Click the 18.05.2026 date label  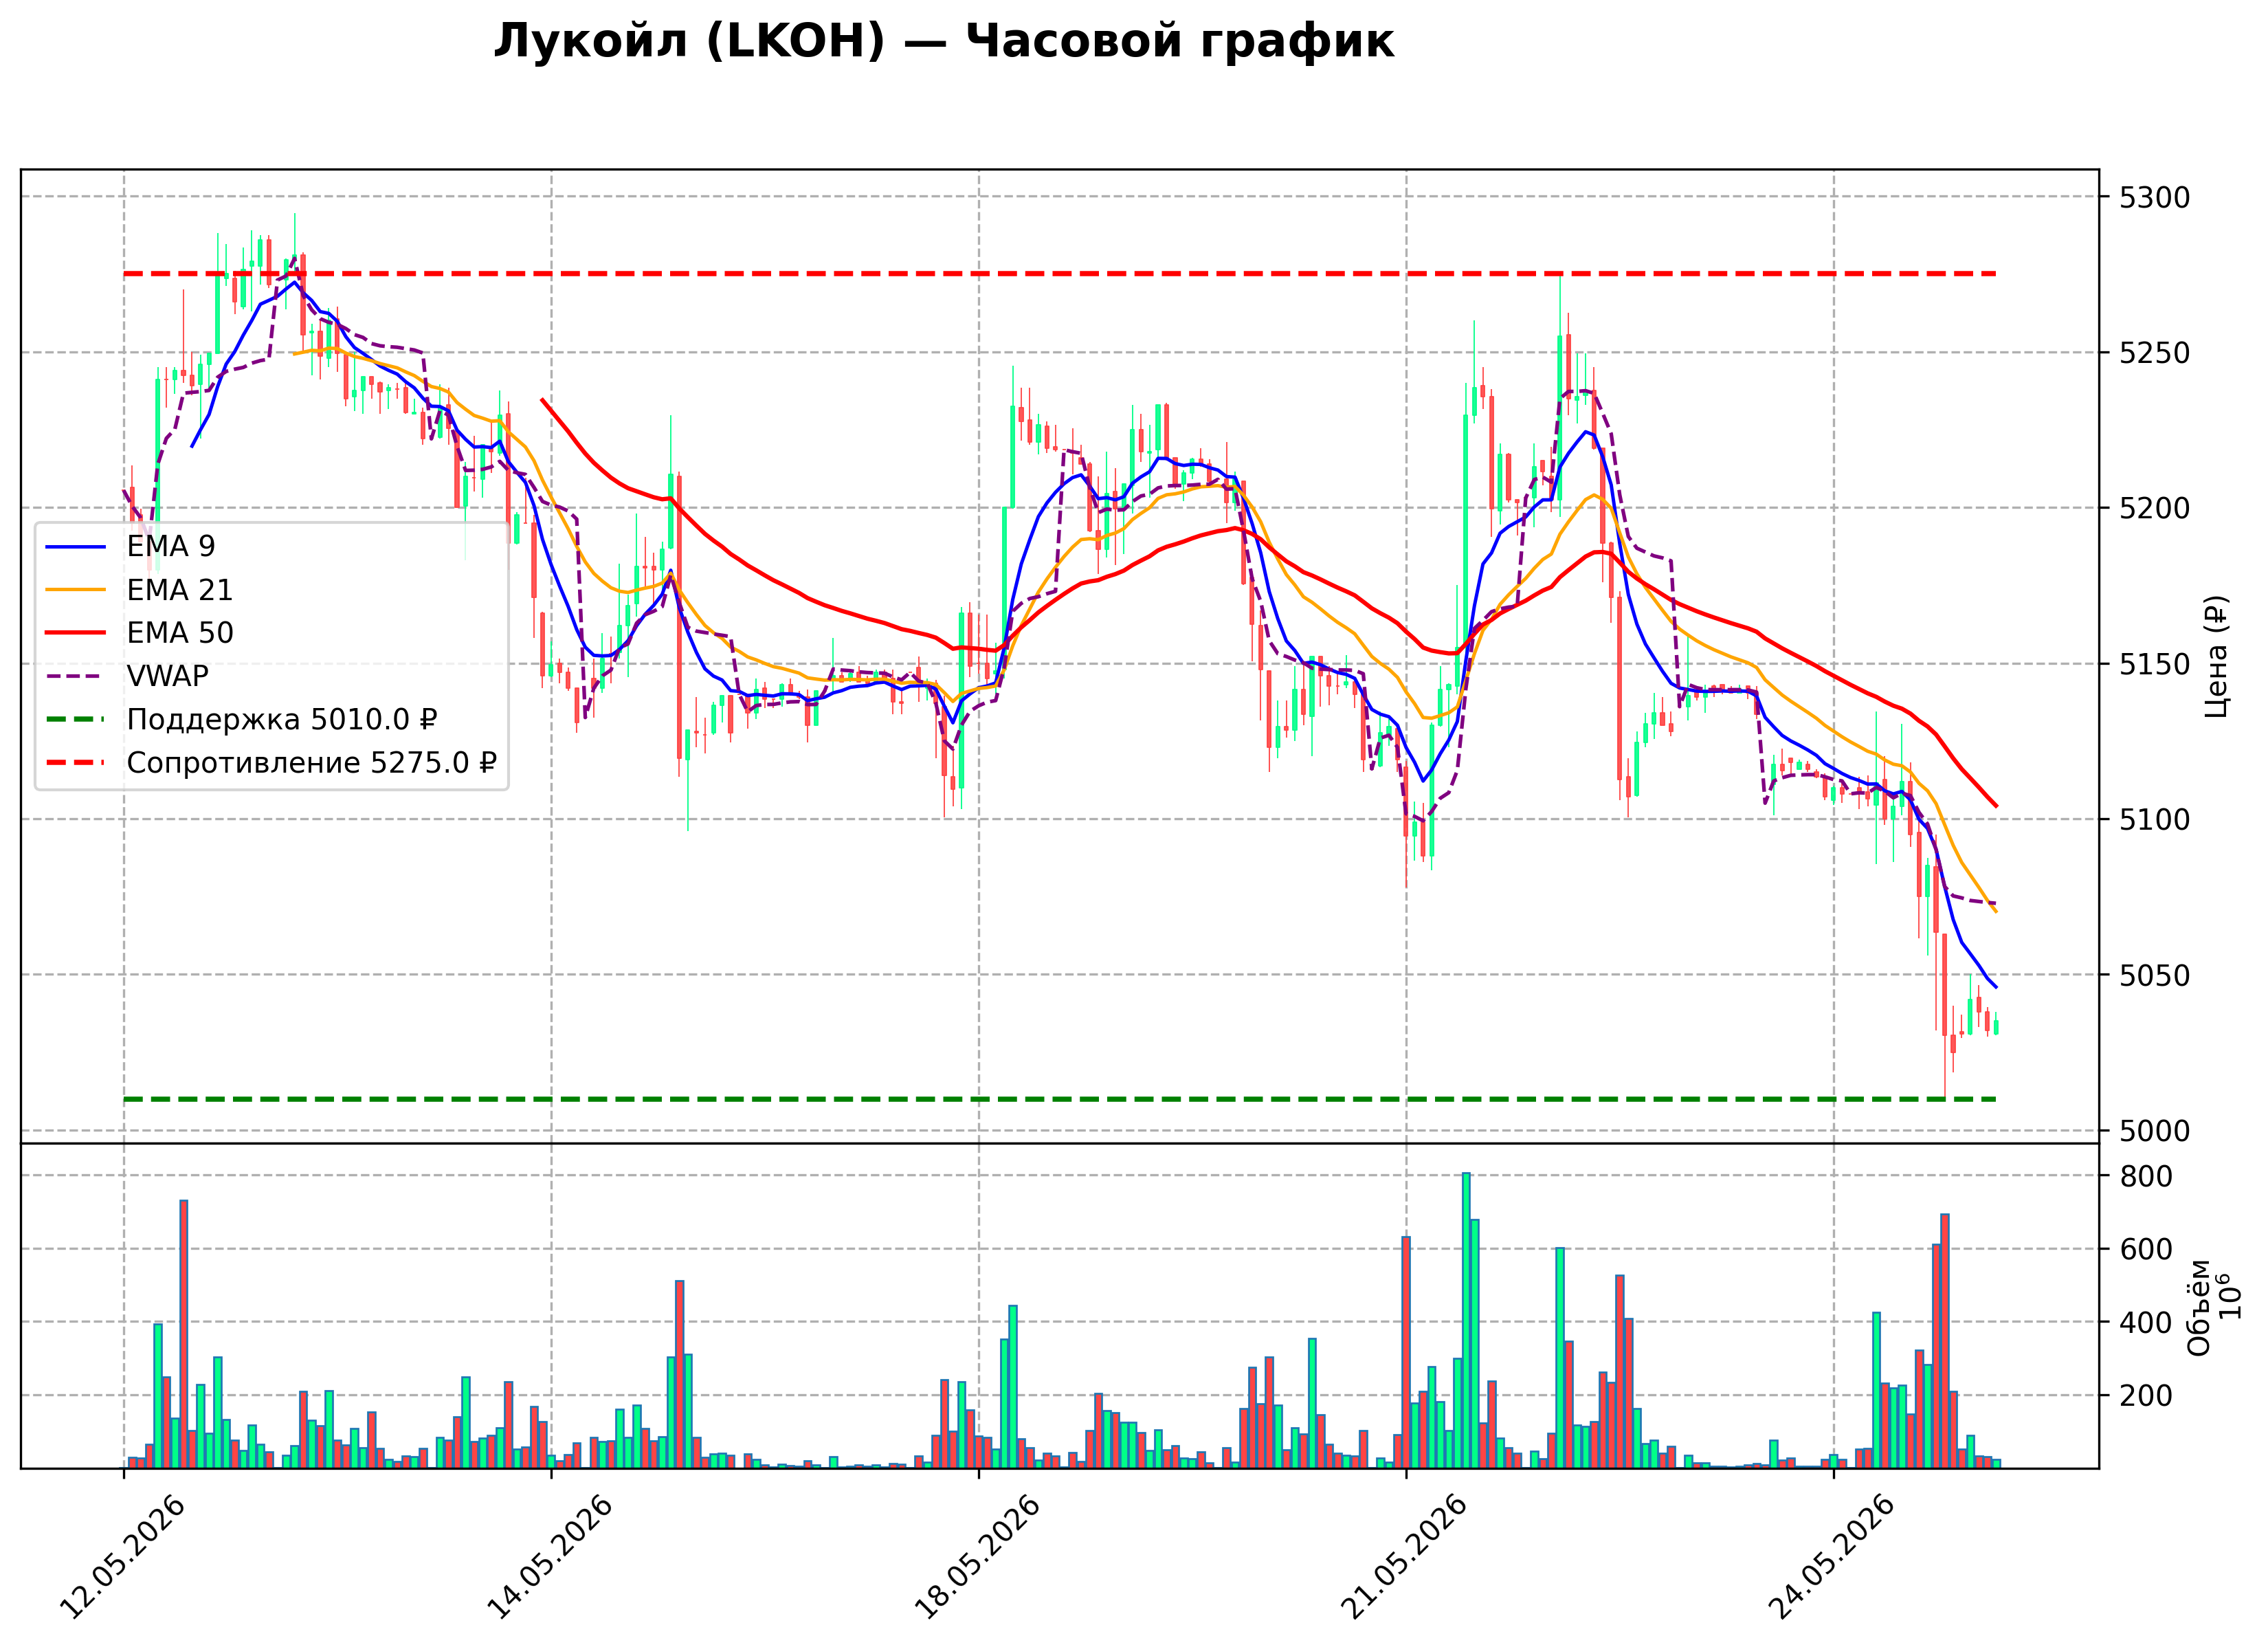(977, 1557)
